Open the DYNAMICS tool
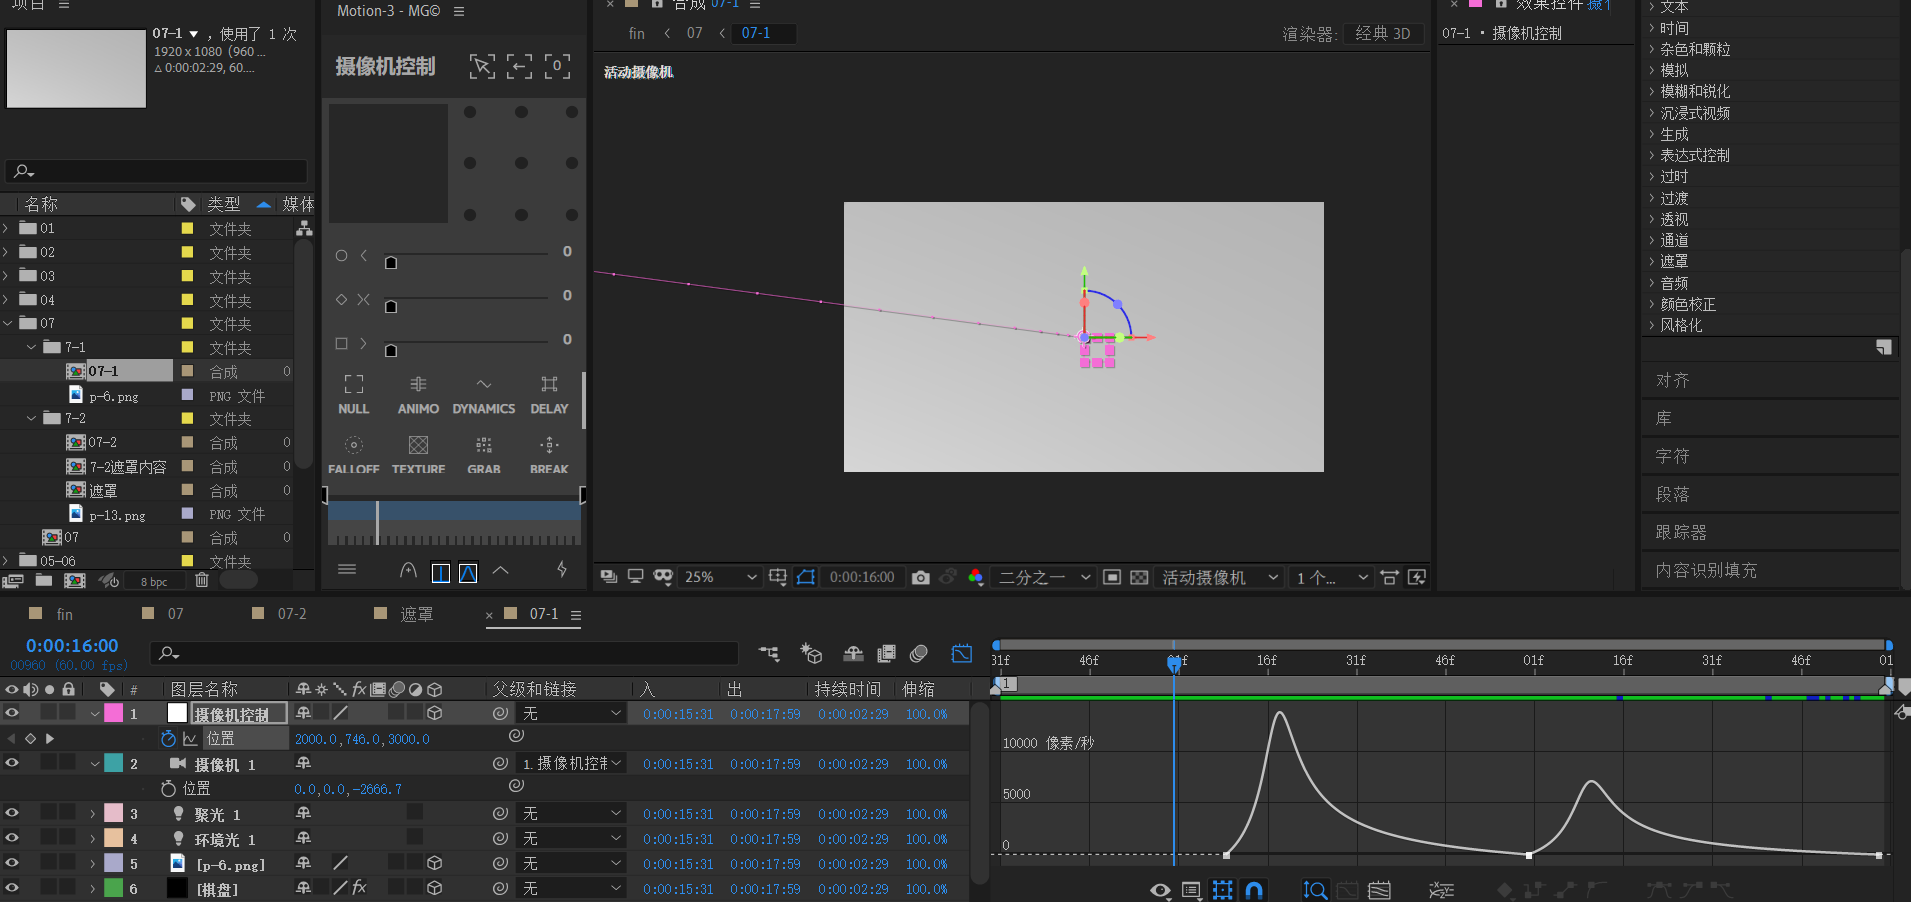1911x902 pixels. point(484,395)
